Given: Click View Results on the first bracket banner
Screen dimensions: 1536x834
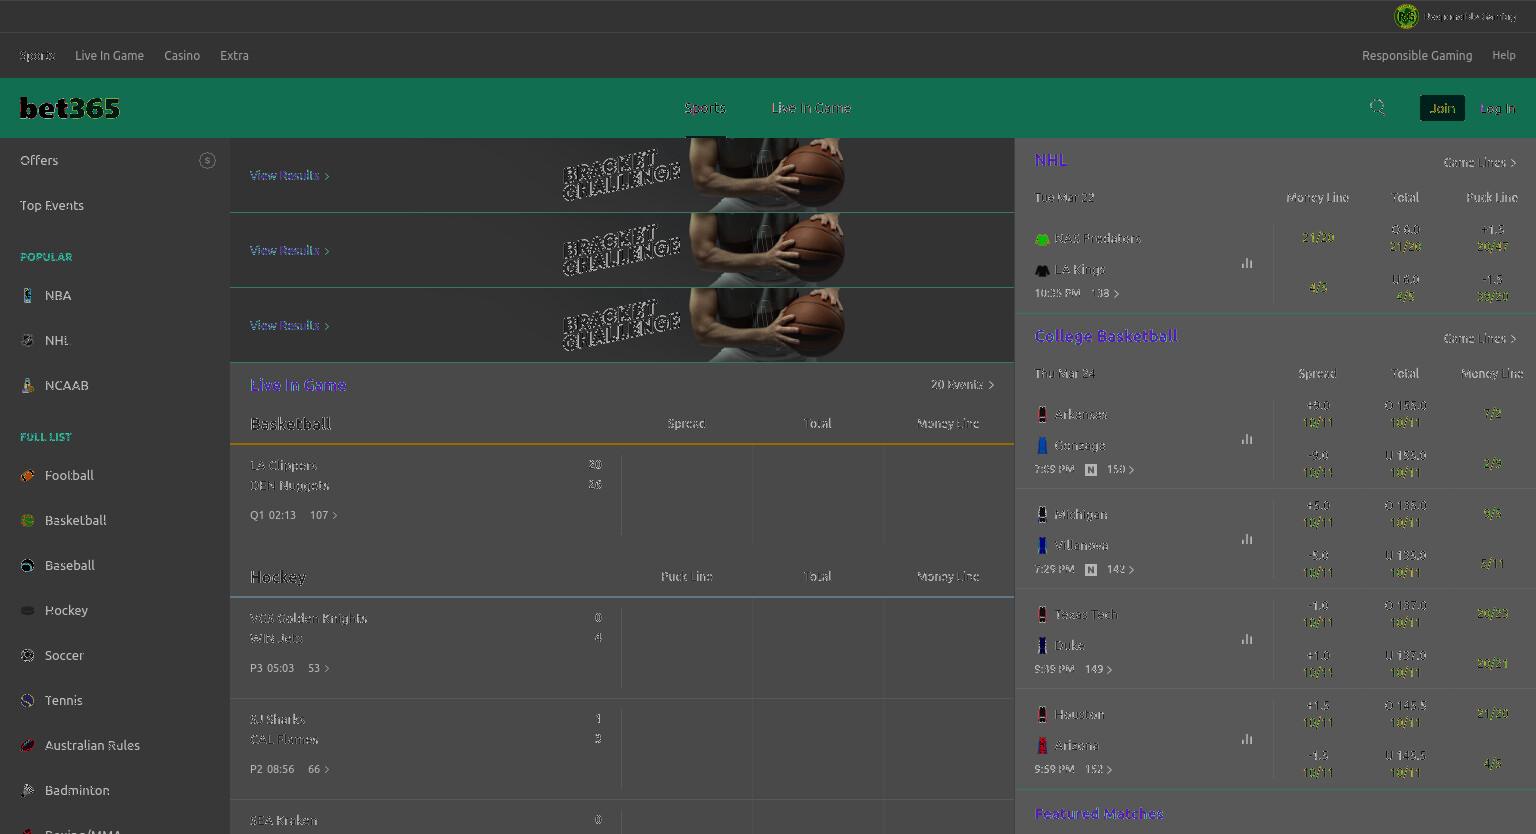Looking at the screenshot, I should point(289,175).
